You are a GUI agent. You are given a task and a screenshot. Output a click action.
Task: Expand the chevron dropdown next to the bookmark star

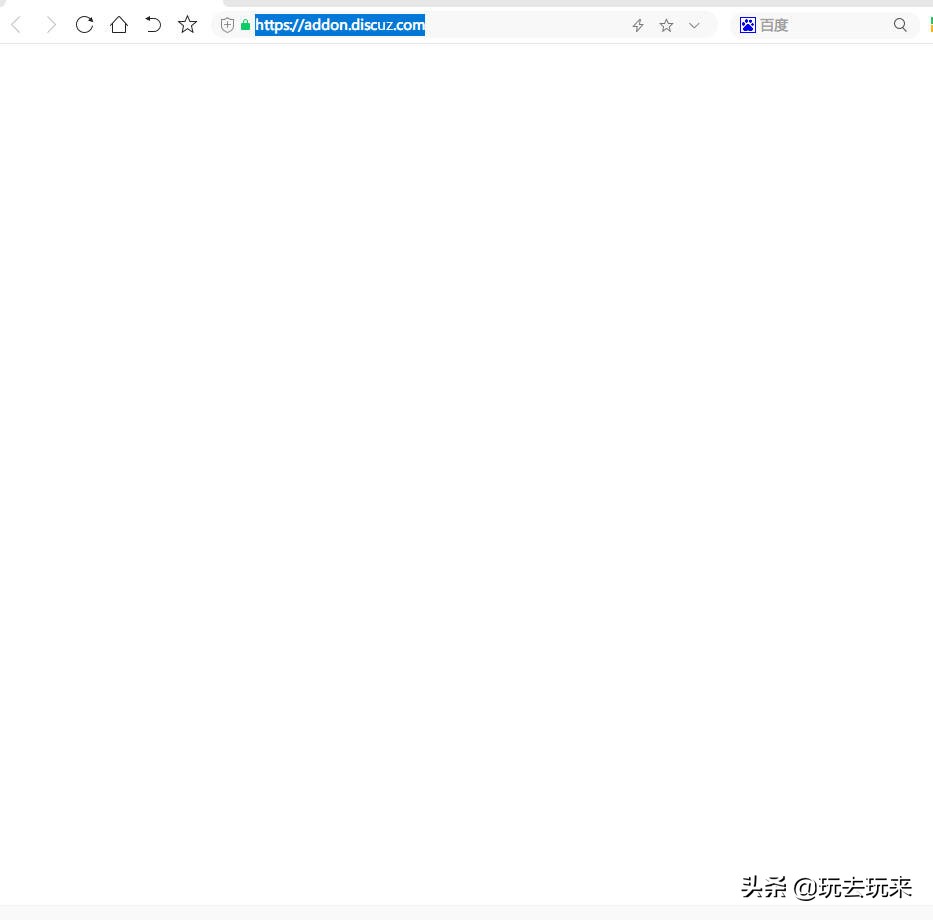[694, 25]
